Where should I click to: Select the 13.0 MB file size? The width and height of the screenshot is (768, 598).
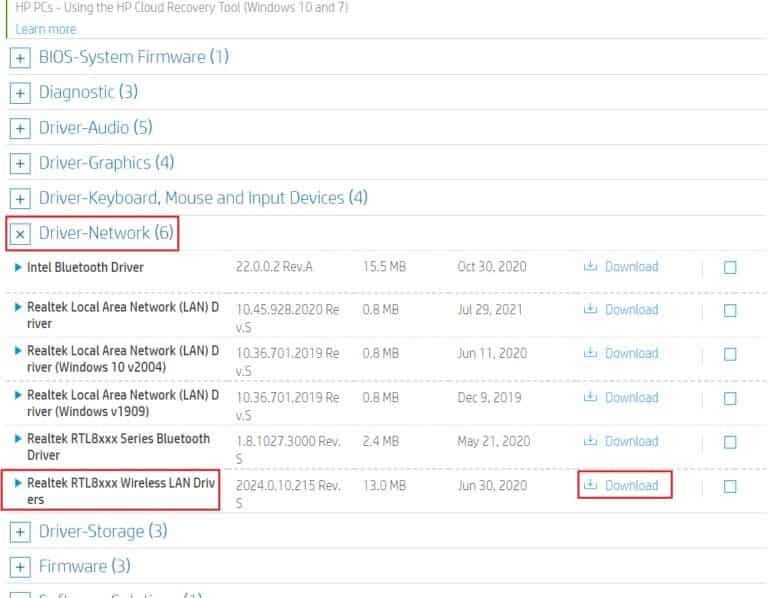[x=384, y=485]
